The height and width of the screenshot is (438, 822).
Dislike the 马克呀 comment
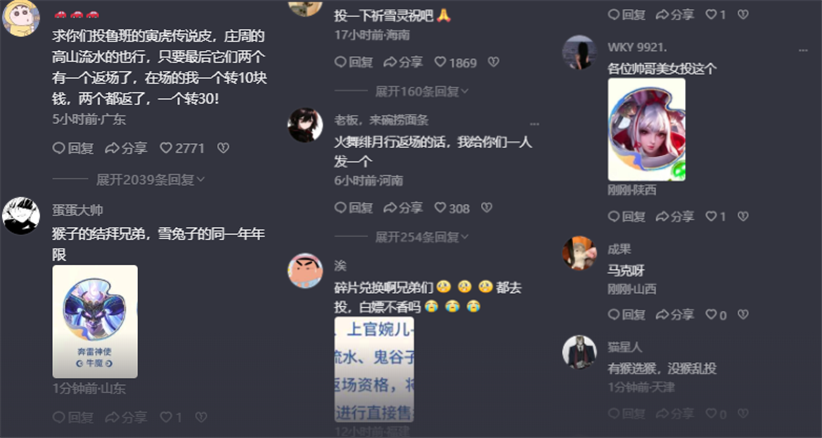pos(743,314)
